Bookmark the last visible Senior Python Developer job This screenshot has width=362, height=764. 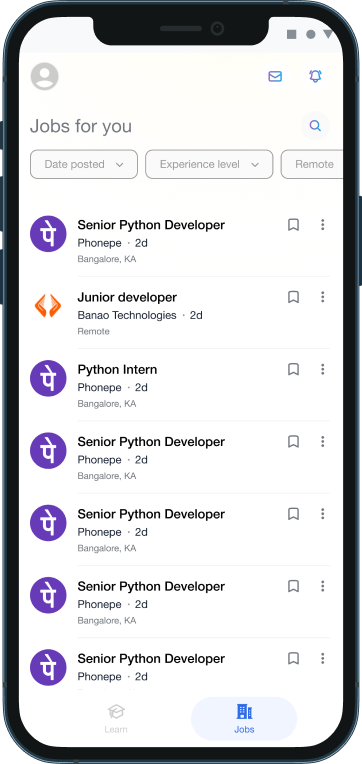click(293, 658)
